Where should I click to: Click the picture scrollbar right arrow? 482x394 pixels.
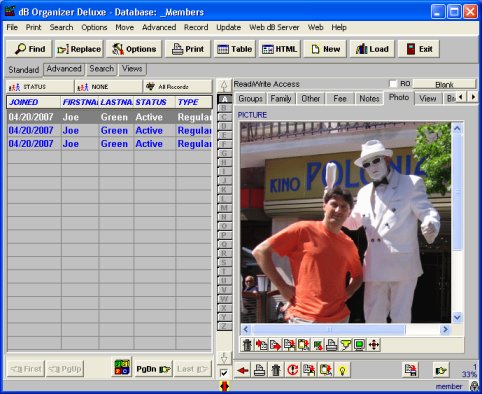445,330
